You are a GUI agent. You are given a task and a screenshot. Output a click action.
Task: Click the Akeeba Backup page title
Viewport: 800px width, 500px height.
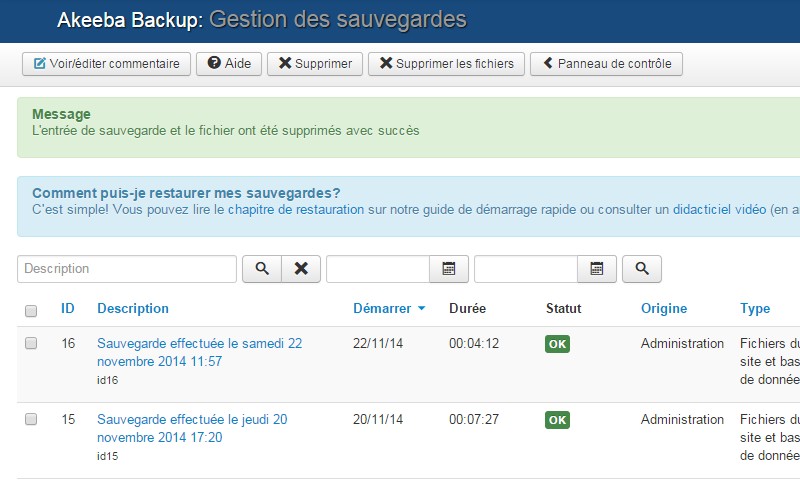click(x=262, y=20)
